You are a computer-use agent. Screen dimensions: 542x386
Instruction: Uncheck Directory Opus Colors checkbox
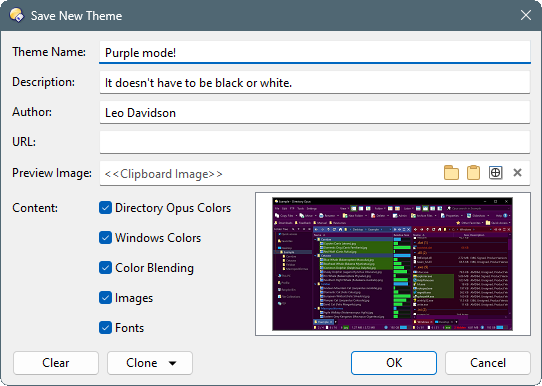(x=105, y=208)
